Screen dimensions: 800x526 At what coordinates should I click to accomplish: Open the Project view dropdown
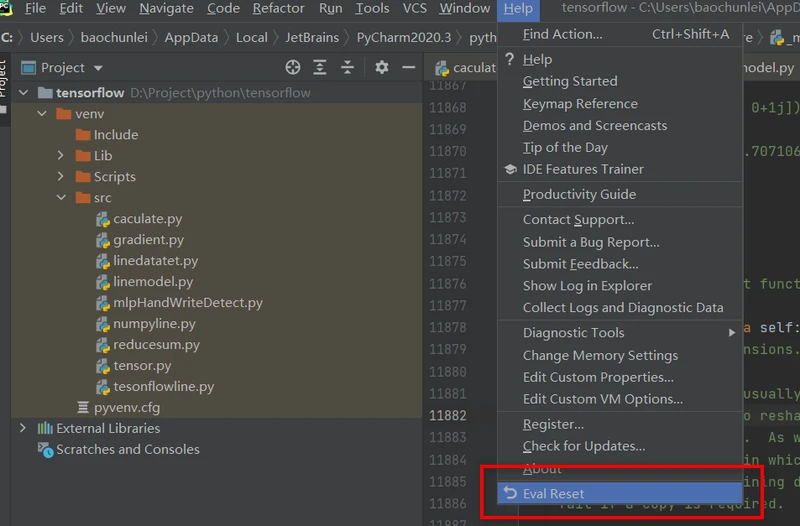pos(97,68)
